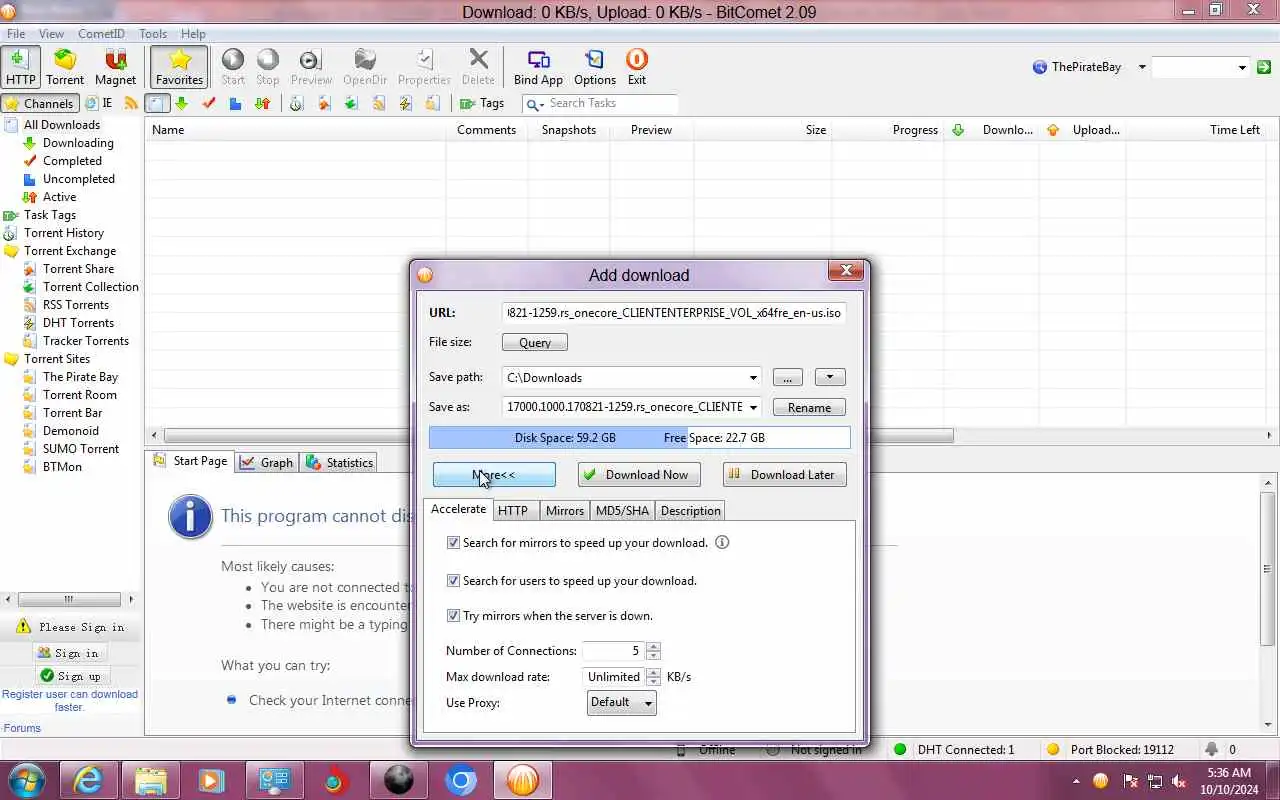
Task: Click the horizontal scrollbar under the task list
Action: [x=558, y=435]
